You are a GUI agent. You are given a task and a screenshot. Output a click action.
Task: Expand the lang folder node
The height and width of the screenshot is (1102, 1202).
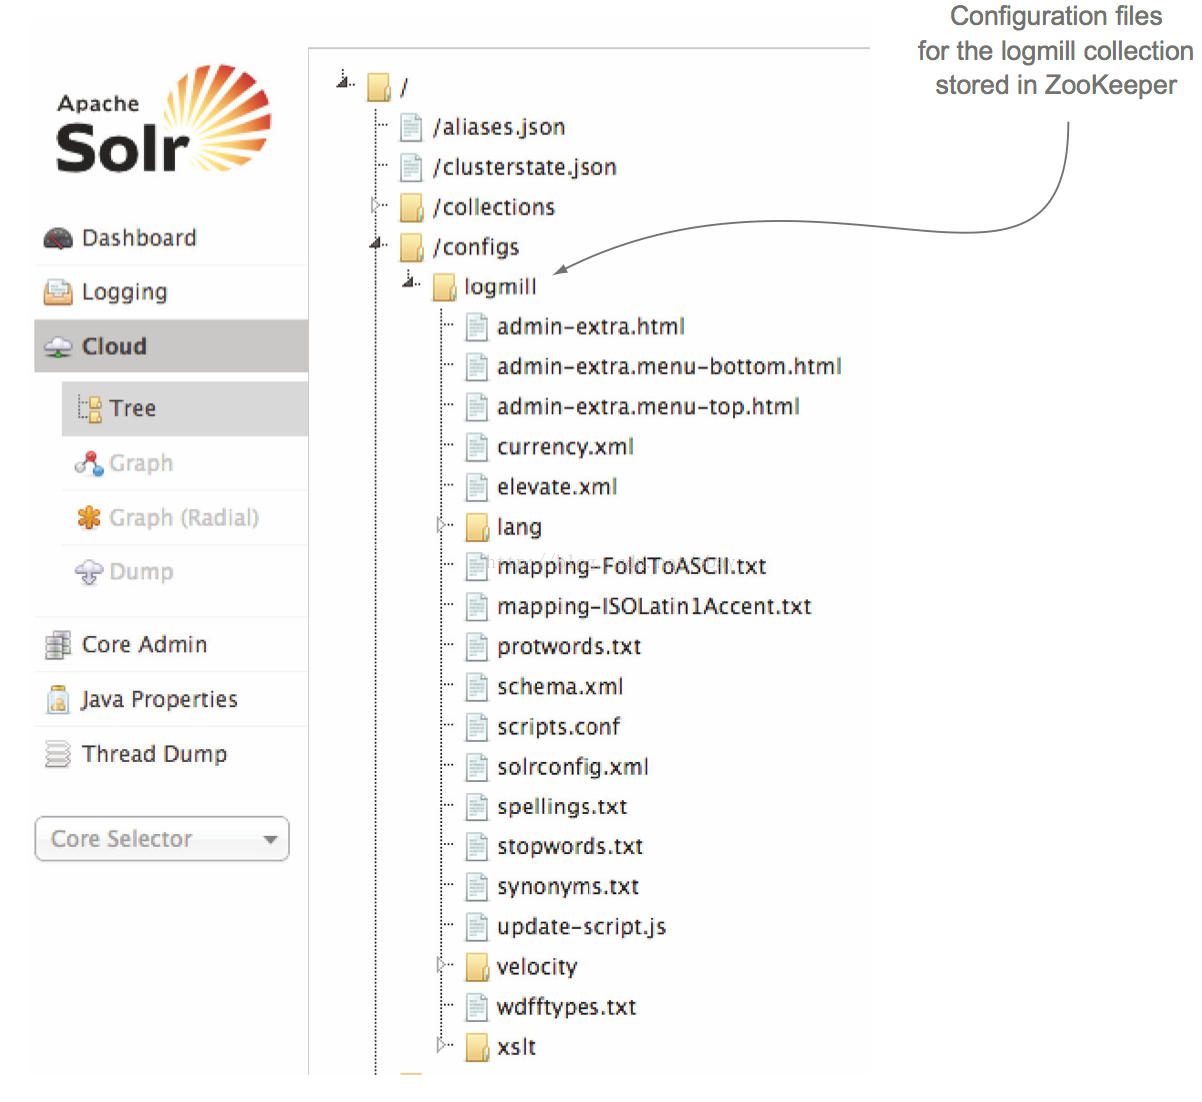[x=443, y=525]
